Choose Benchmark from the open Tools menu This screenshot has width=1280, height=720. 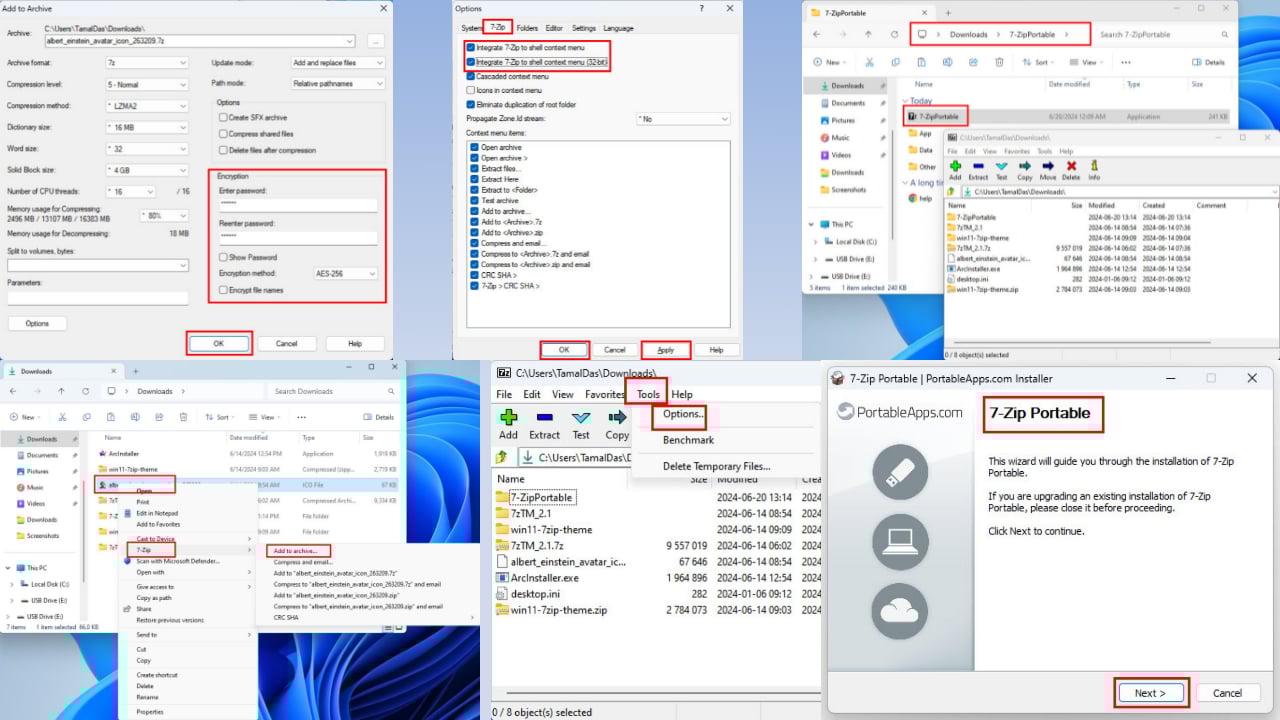pyautogui.click(x=688, y=440)
